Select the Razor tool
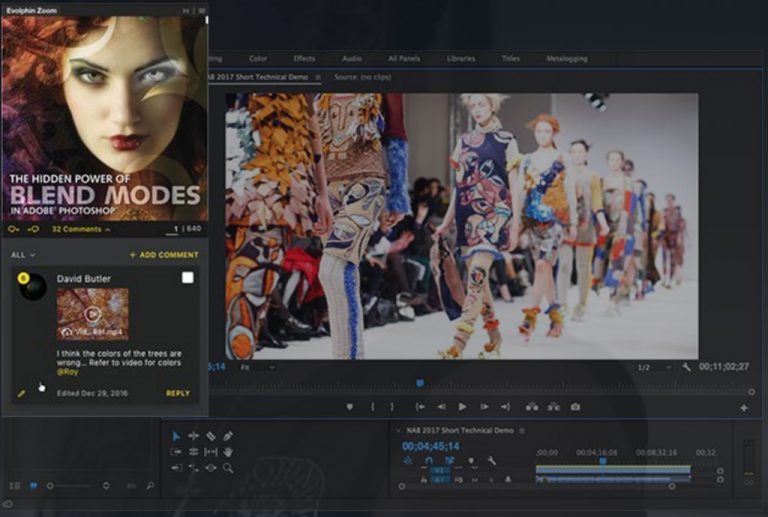The height and width of the screenshot is (517, 768). (x=211, y=436)
